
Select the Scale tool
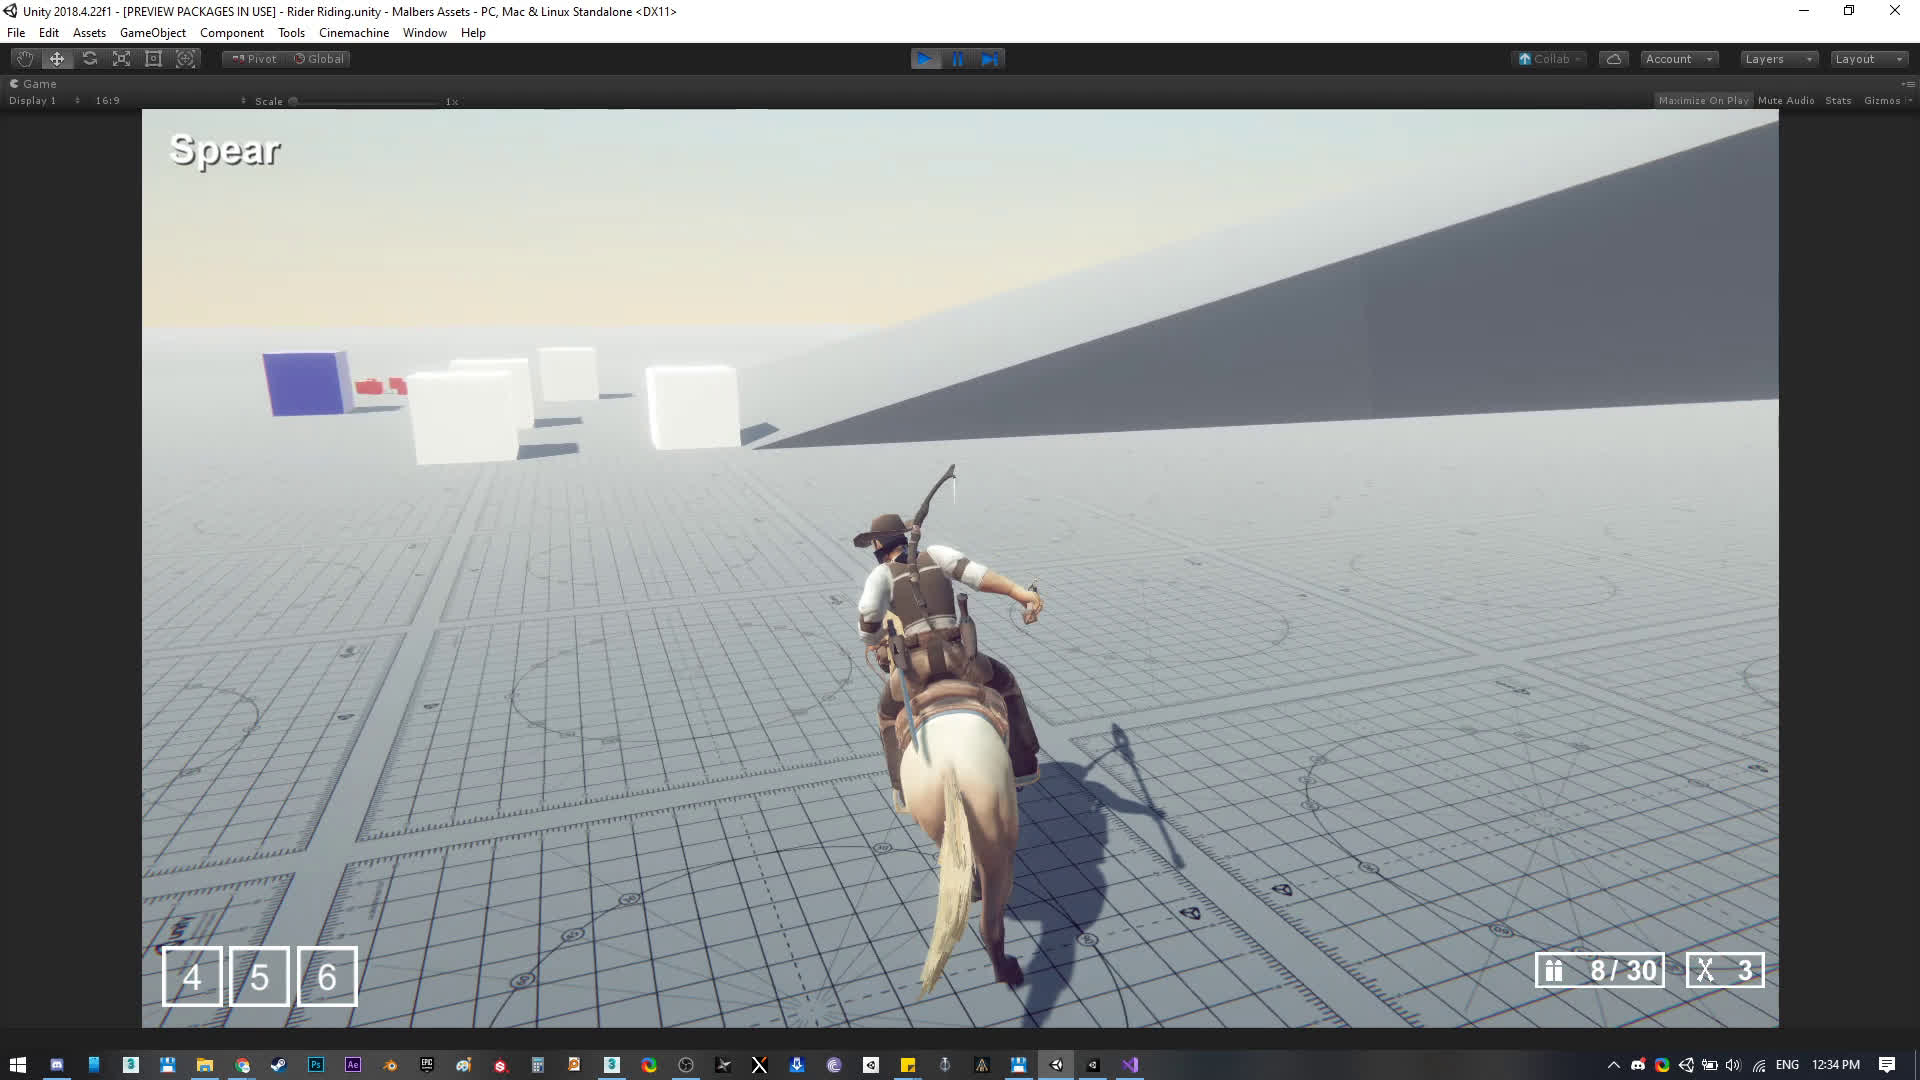point(122,59)
